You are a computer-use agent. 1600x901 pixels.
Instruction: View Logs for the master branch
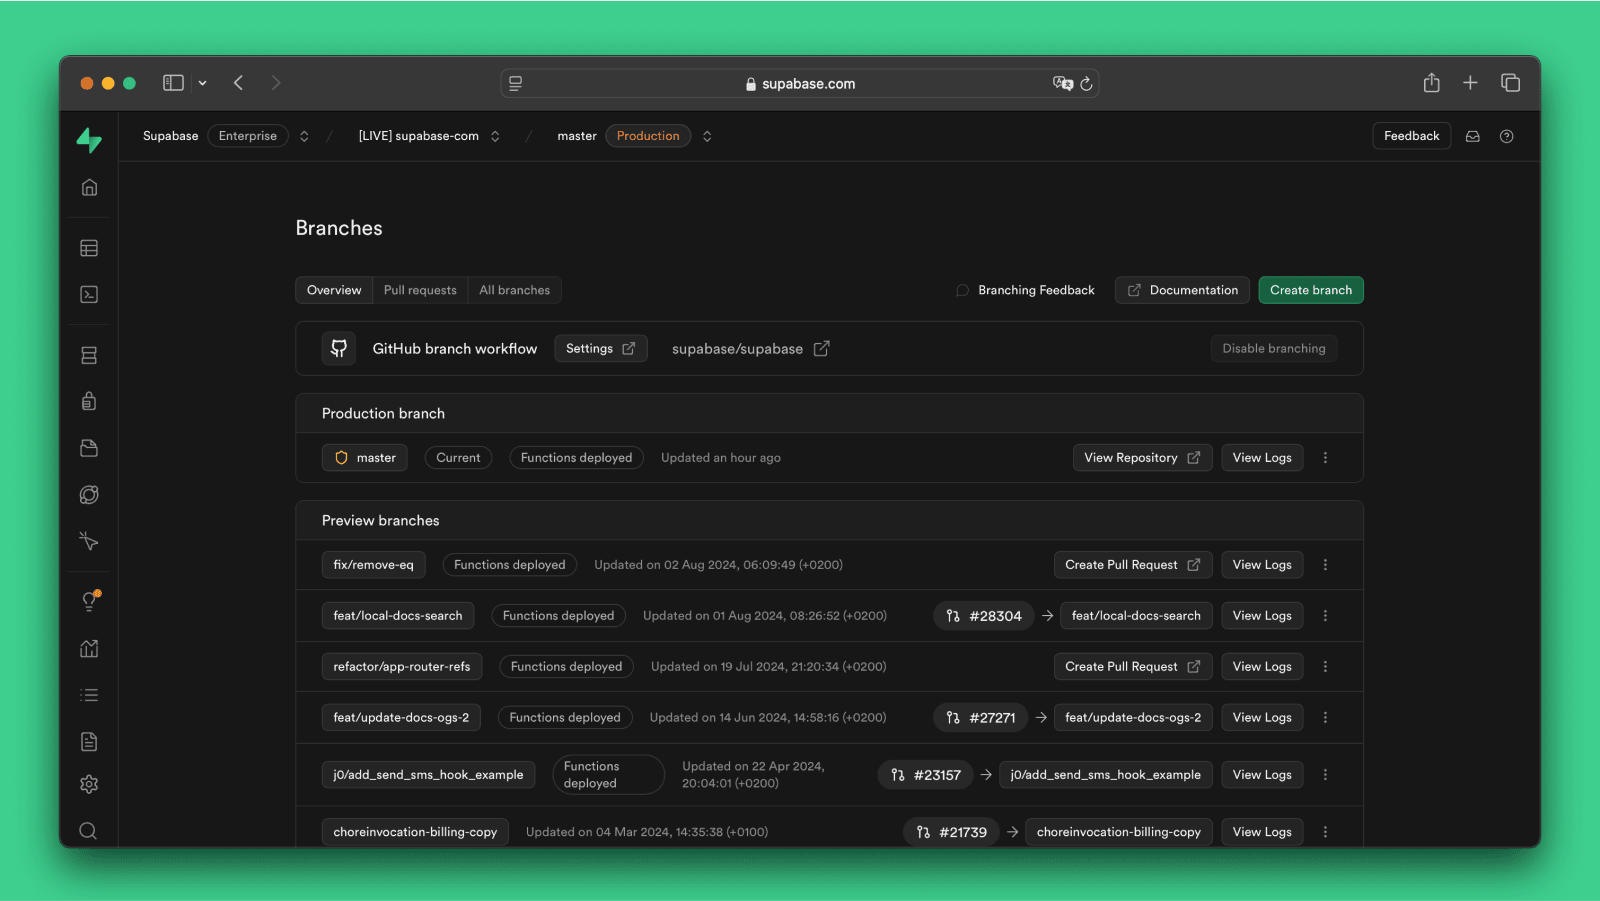(1262, 458)
